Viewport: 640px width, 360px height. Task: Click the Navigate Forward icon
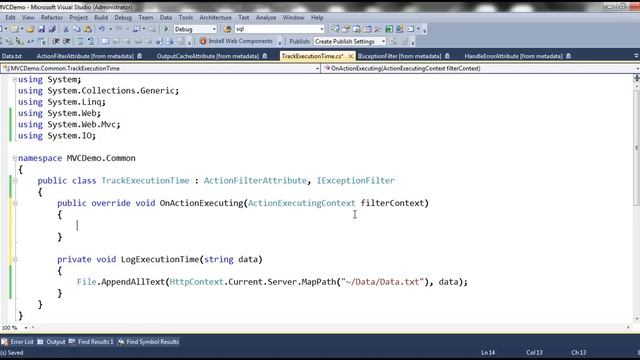(x=152, y=29)
